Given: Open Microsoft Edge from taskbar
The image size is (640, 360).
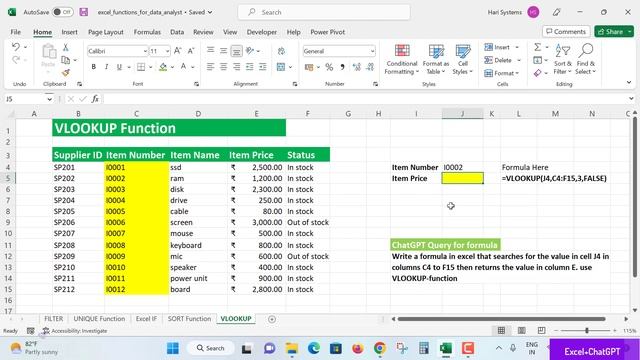Looking at the screenshot, I should pyautogui.click(x=314, y=348).
